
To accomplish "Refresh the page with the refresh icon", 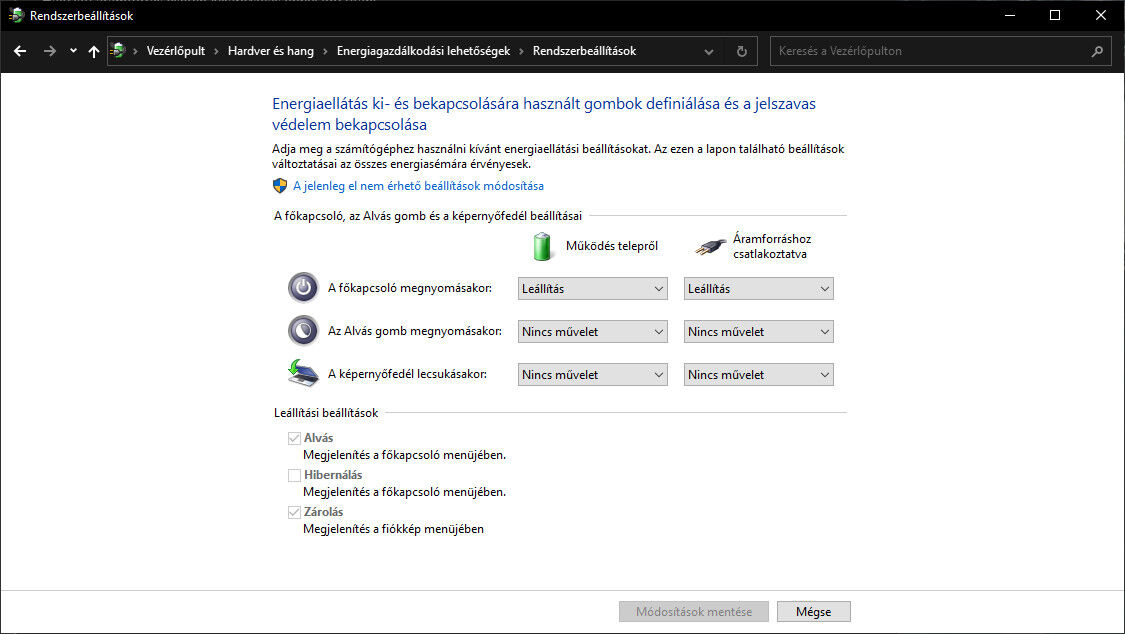I will click(742, 52).
